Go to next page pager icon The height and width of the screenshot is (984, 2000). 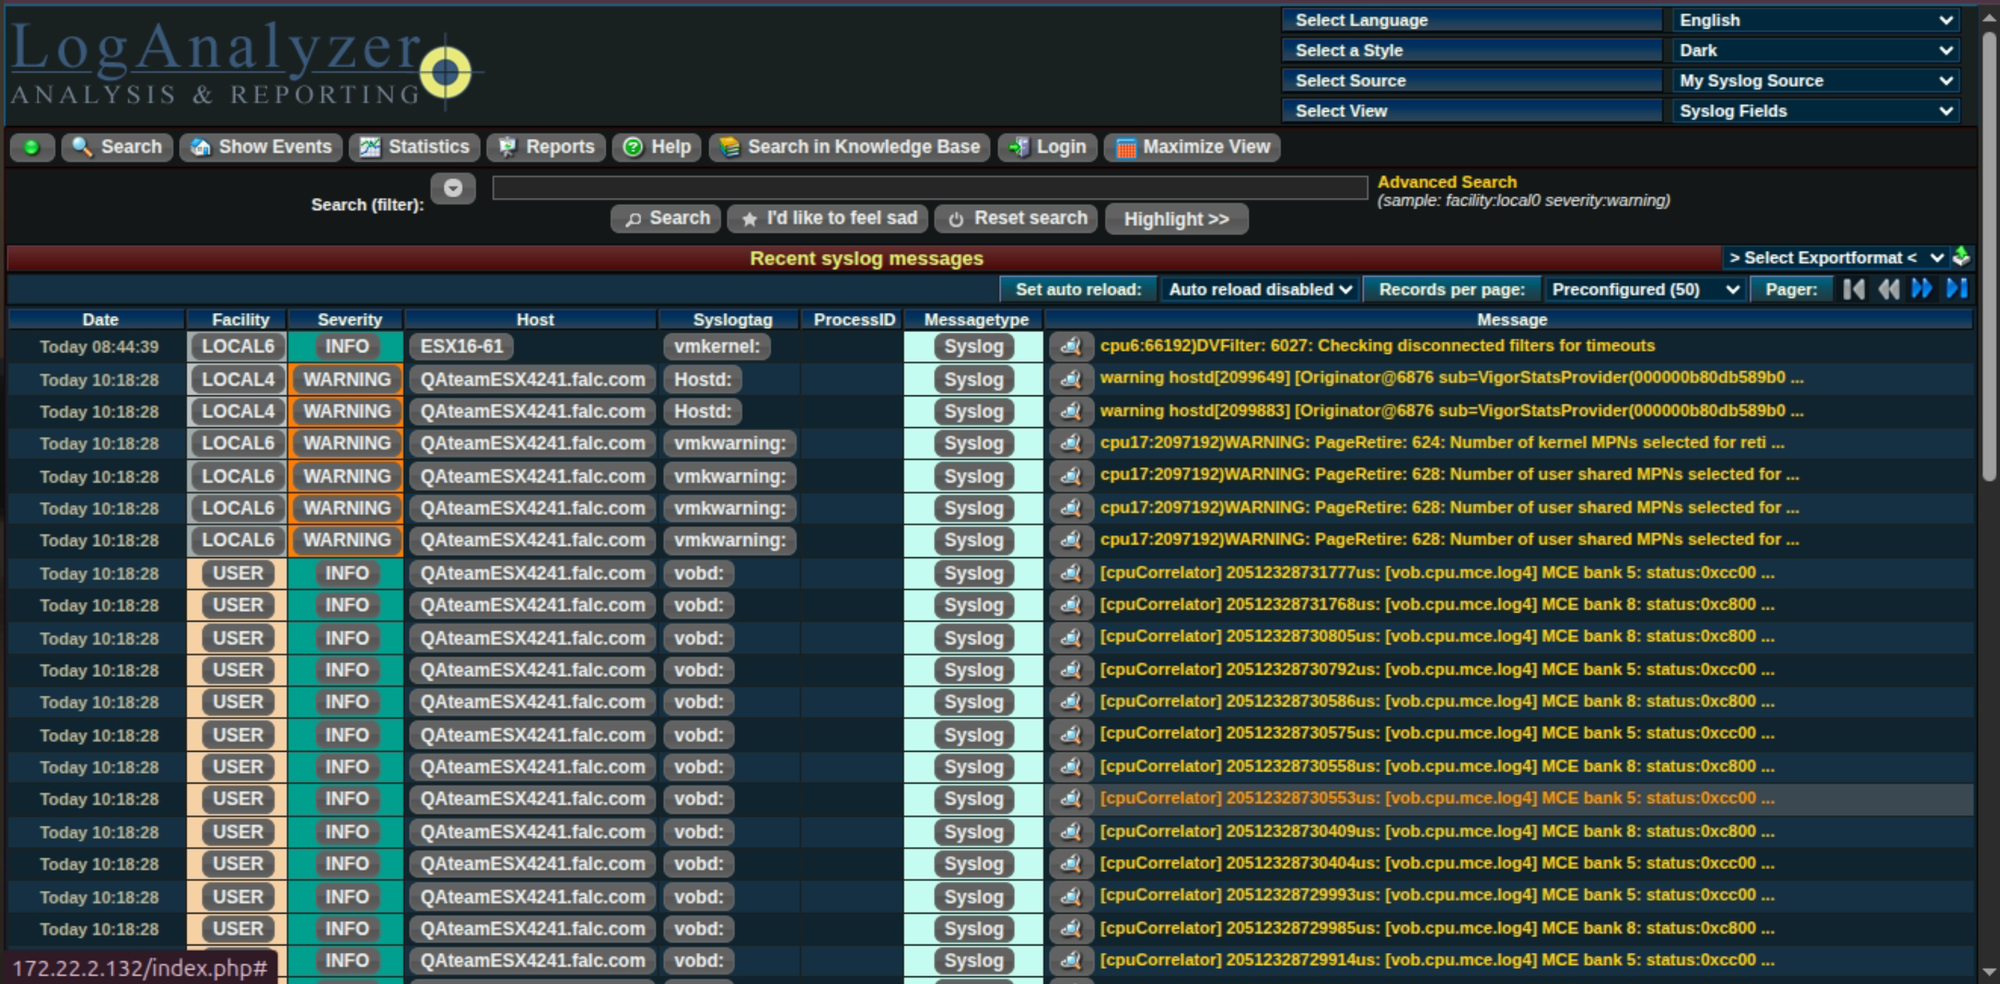1922,289
